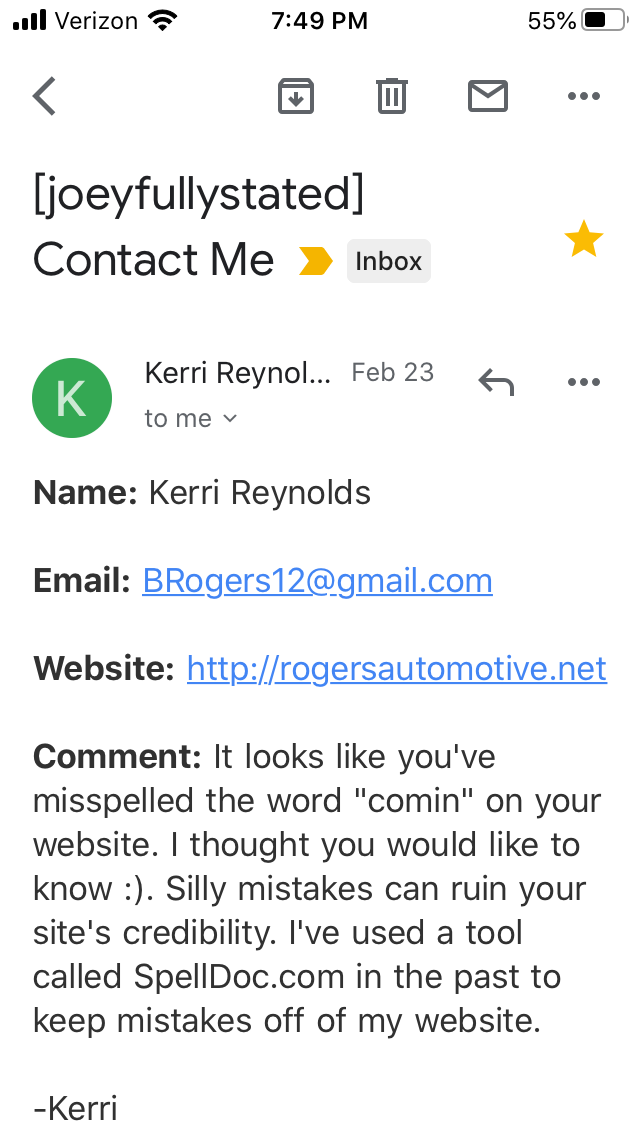
Task: Unstar this email
Action: [583, 240]
